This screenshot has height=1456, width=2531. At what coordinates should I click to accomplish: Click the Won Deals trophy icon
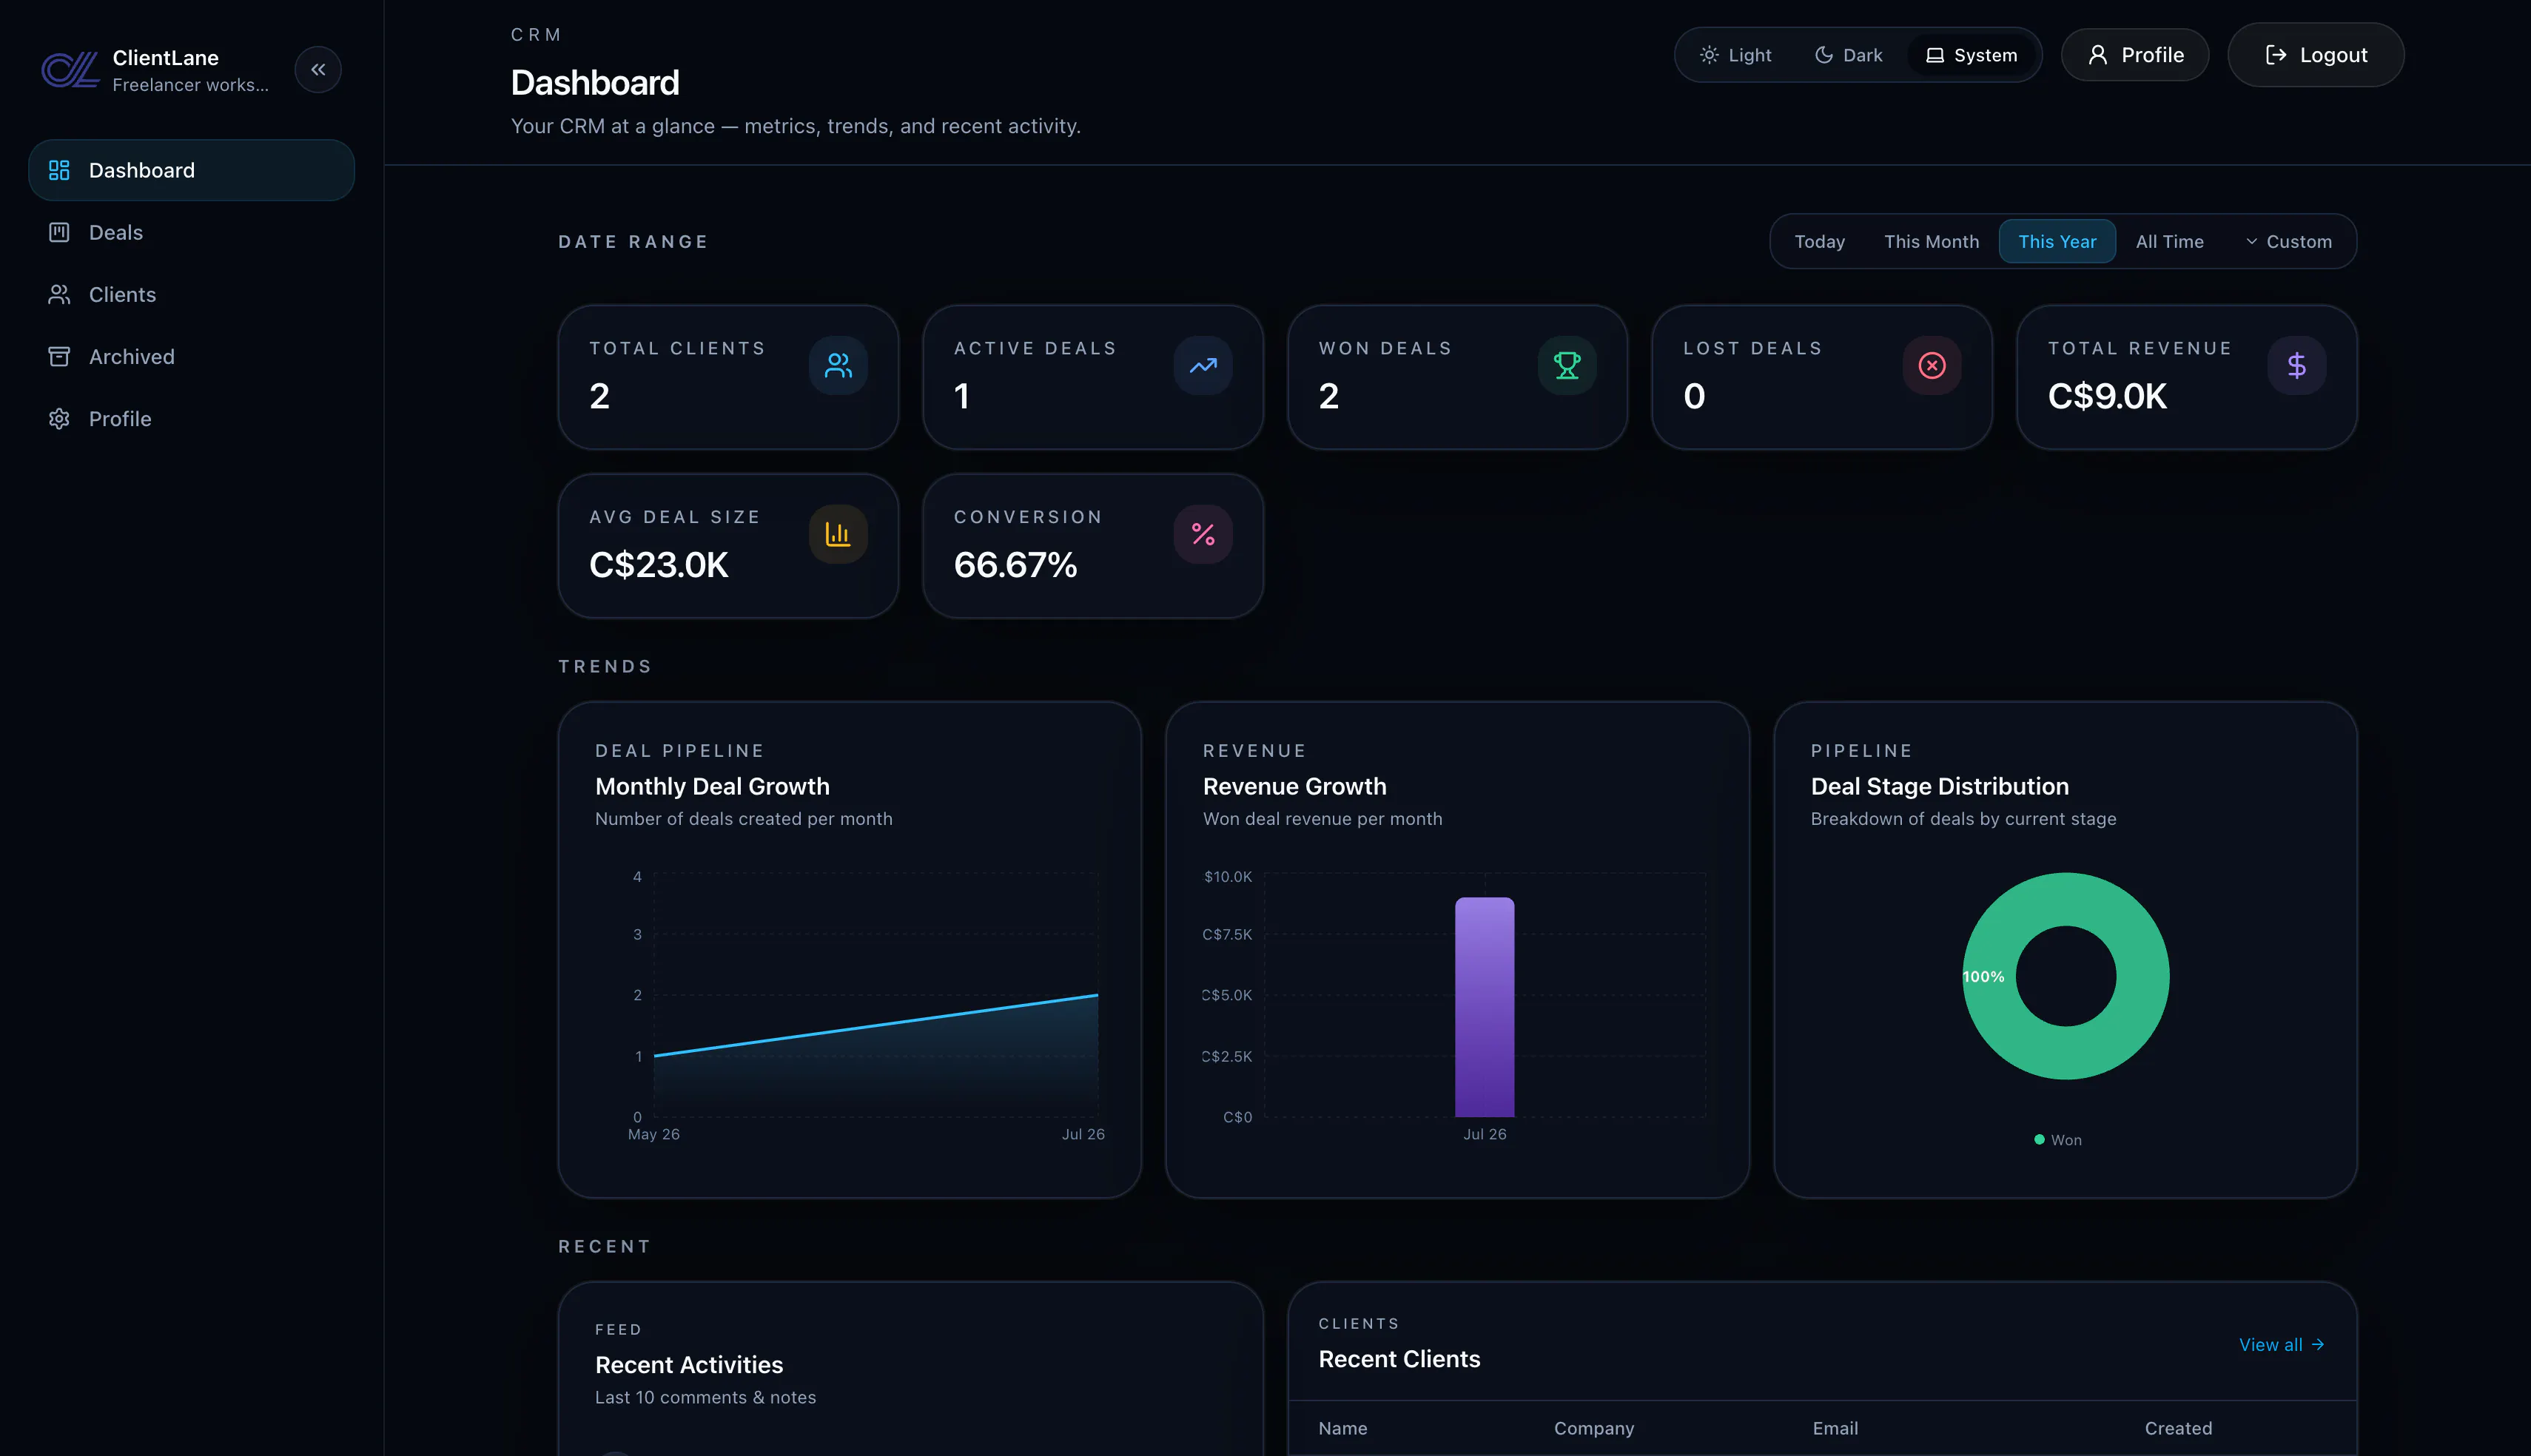pyautogui.click(x=1567, y=366)
